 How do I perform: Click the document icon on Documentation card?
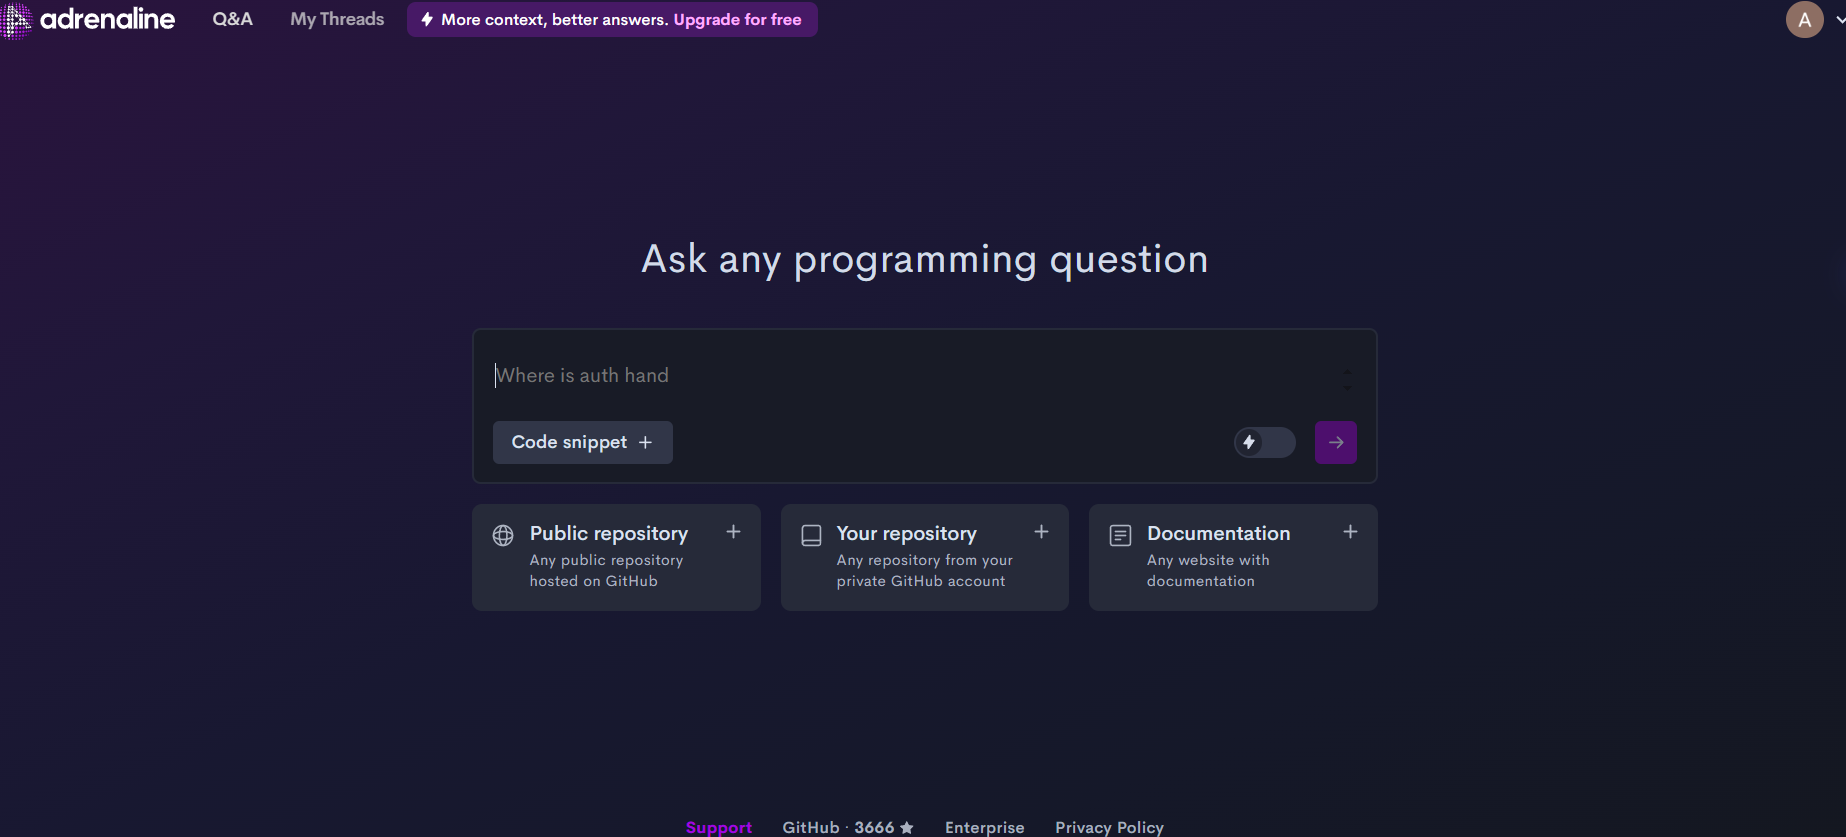pos(1120,536)
